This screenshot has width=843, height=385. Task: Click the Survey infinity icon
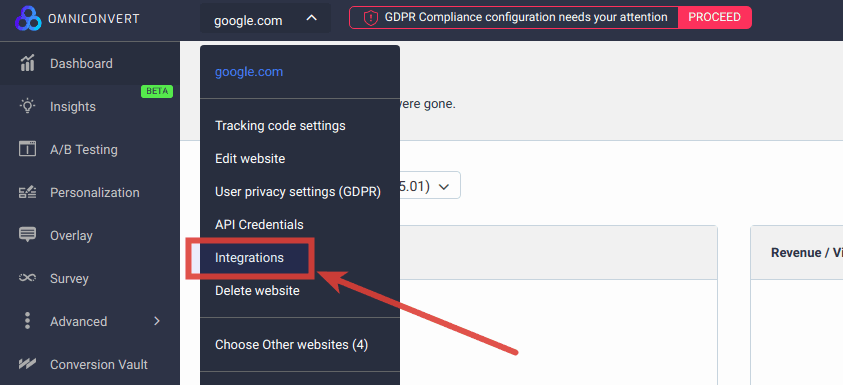[x=27, y=278]
